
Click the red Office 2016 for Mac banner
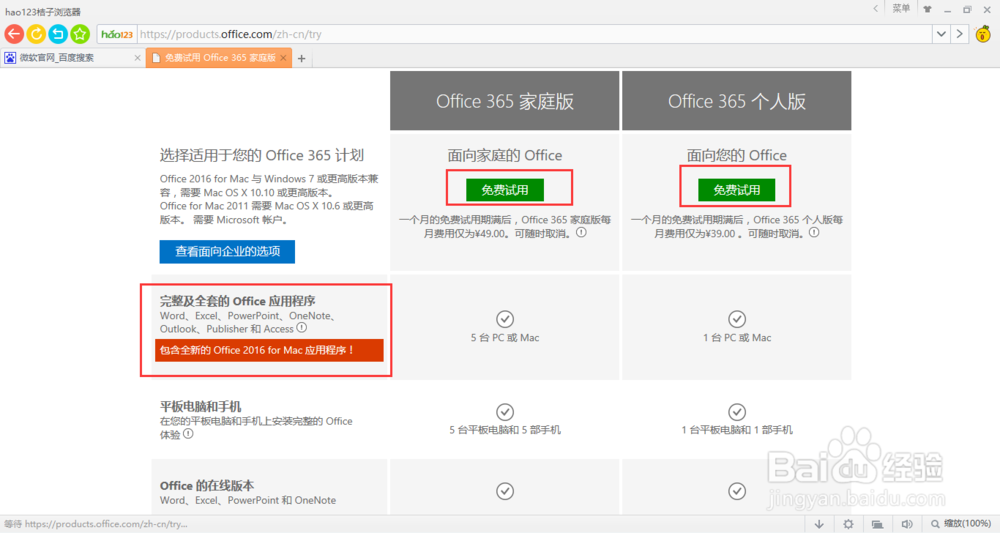[269, 350]
